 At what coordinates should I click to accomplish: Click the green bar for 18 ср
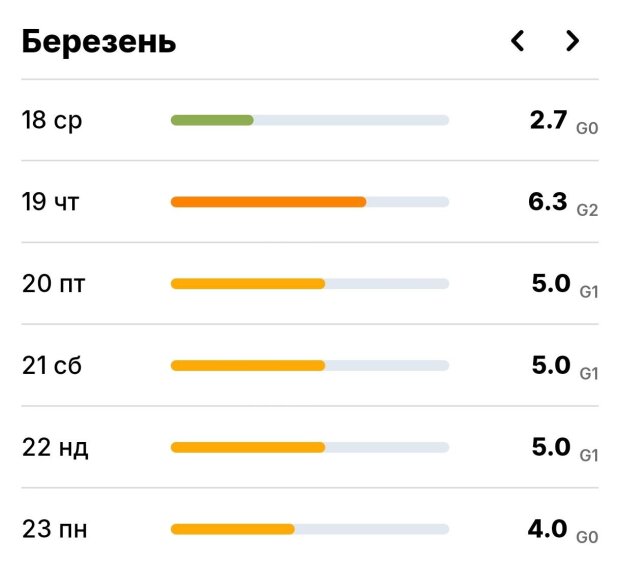[212, 120]
